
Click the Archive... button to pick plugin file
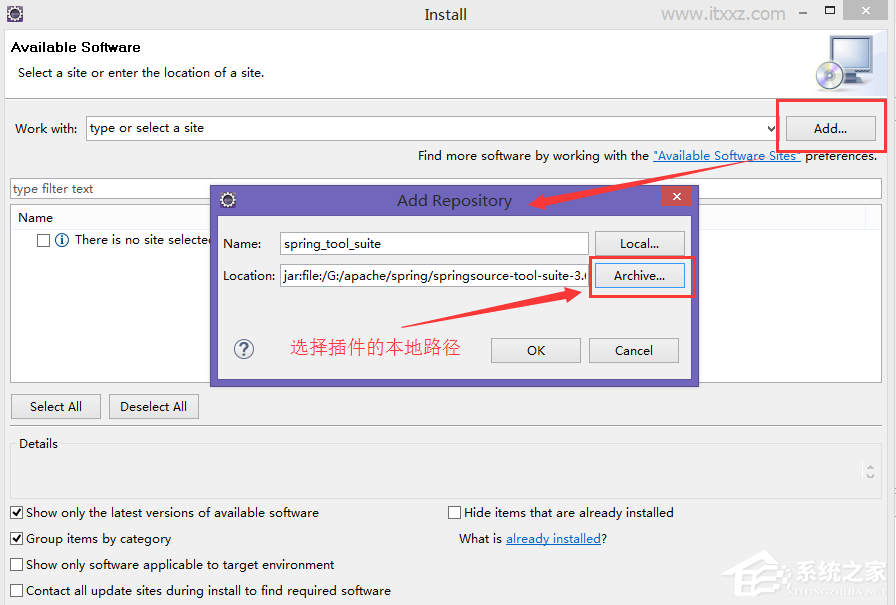coord(640,275)
